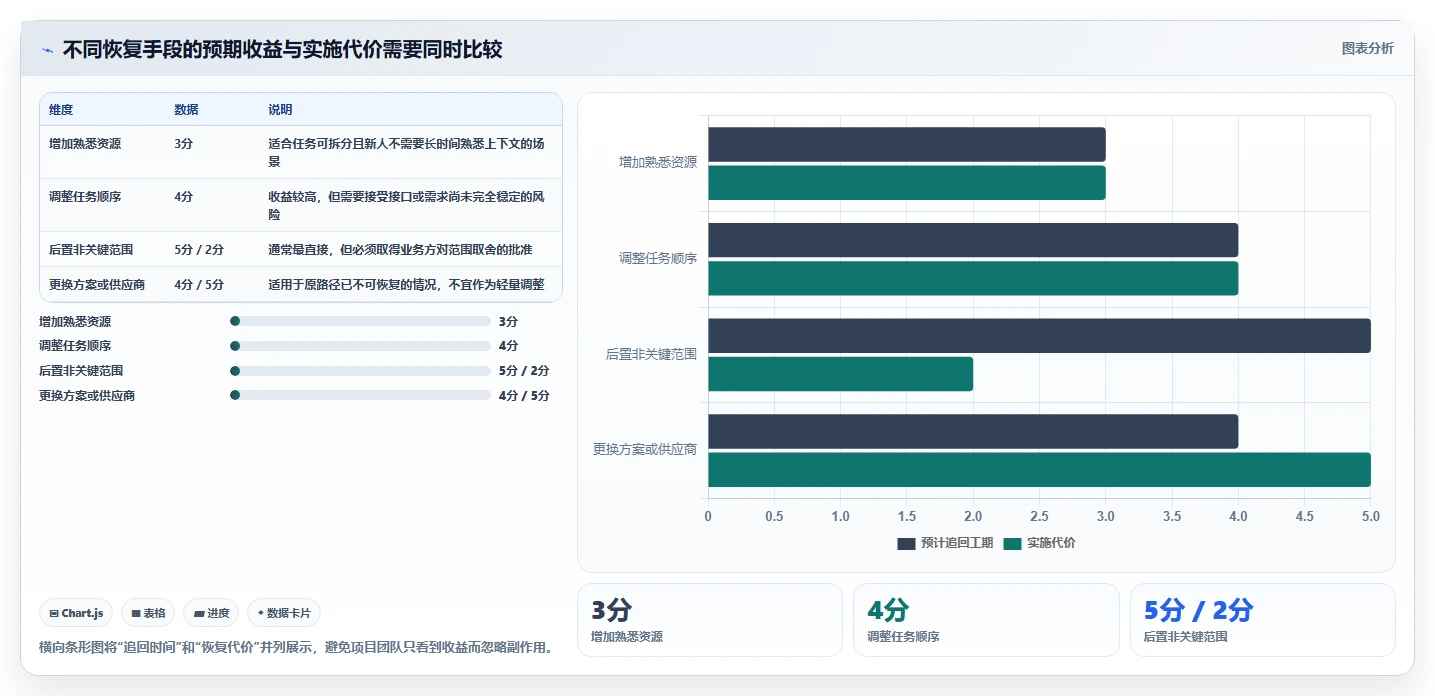Image resolution: width=1435 pixels, height=696 pixels.
Task: Click the 调整任务顺序 progress bar
Action: [360, 346]
